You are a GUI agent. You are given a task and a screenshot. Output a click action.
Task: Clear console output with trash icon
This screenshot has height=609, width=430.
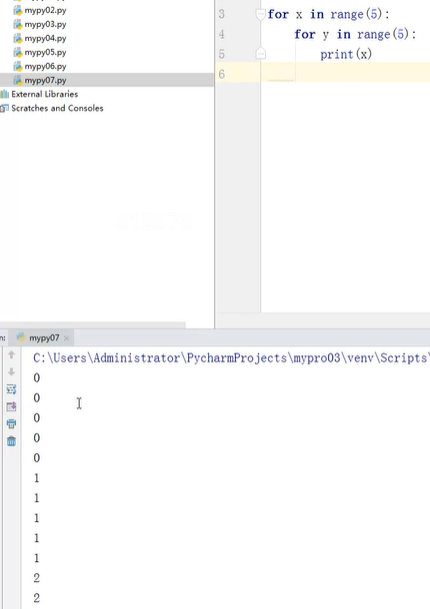11,441
